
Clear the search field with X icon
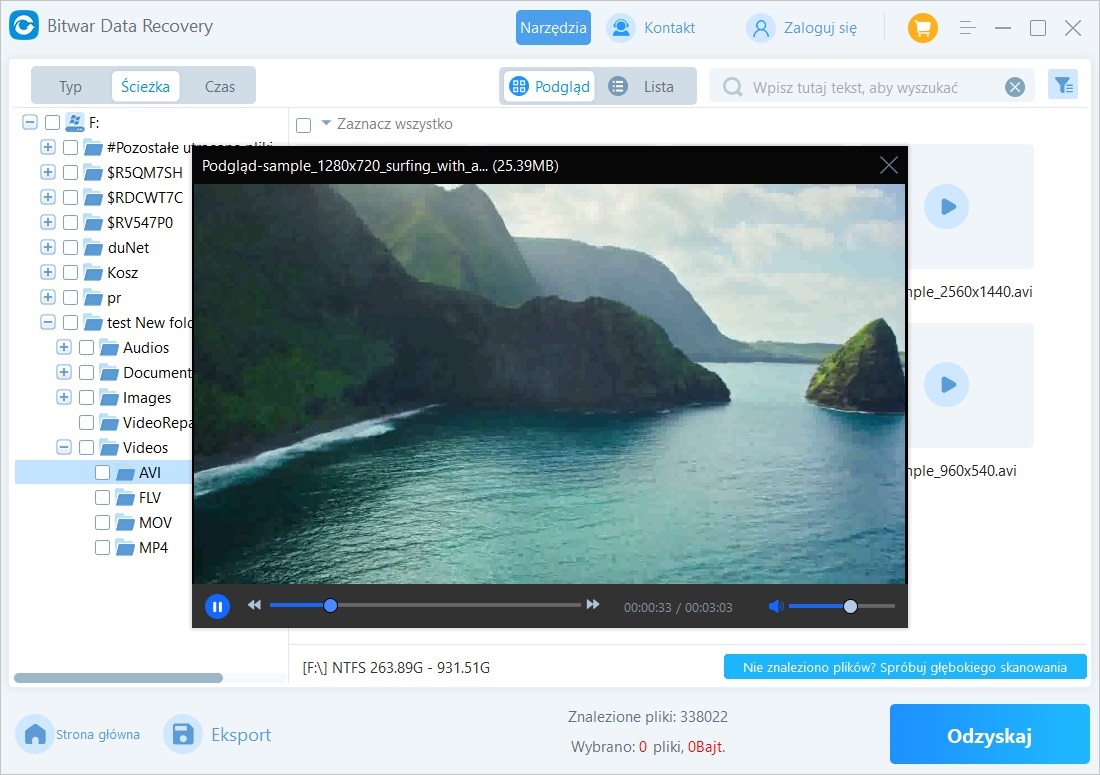click(x=1015, y=87)
